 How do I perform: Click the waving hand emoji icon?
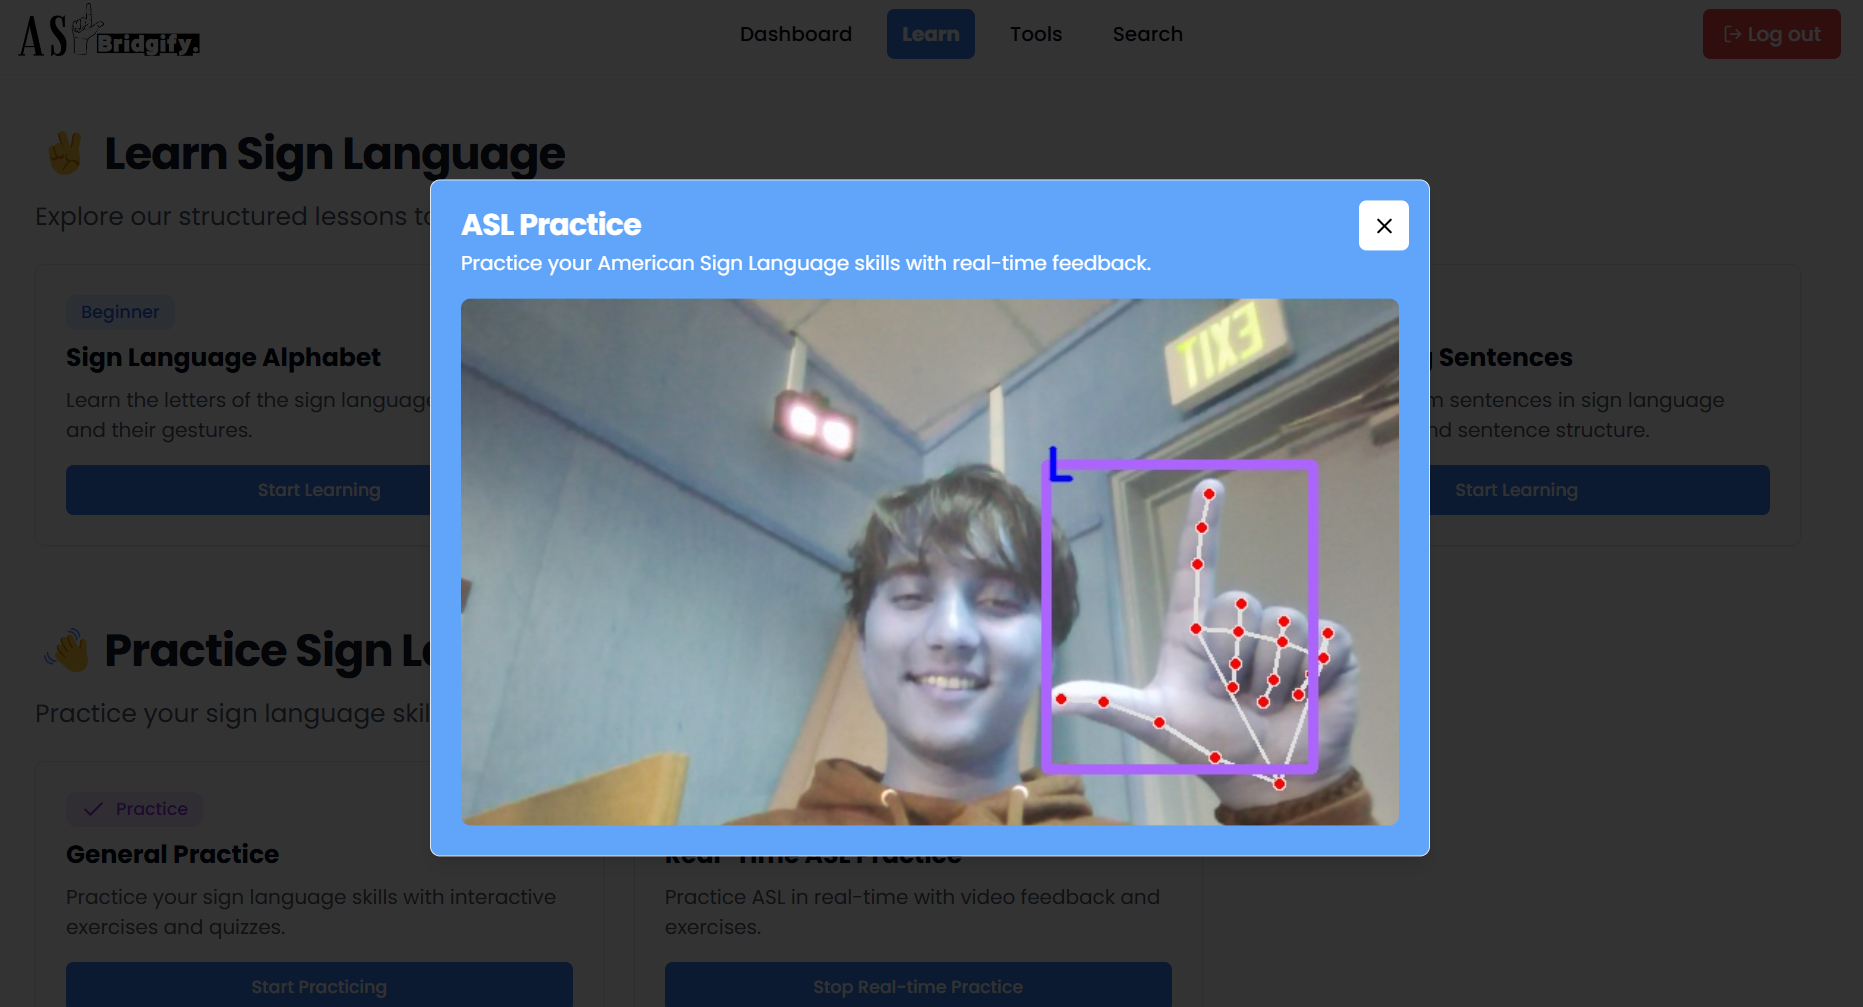[x=66, y=651]
